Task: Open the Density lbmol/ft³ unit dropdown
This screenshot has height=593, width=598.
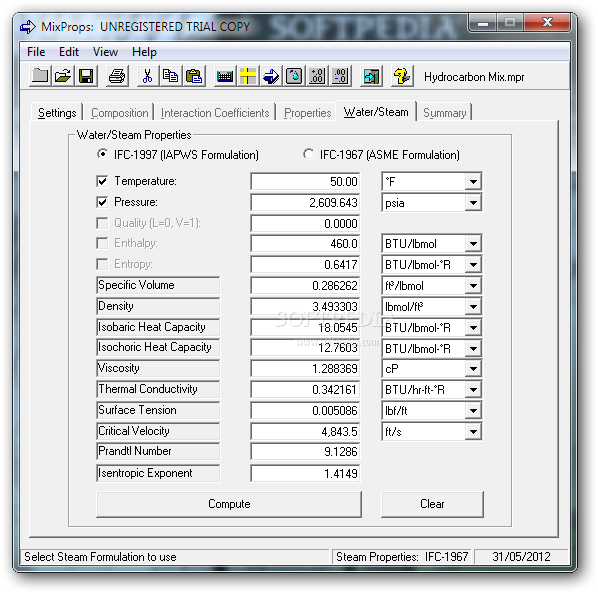Action: click(473, 307)
